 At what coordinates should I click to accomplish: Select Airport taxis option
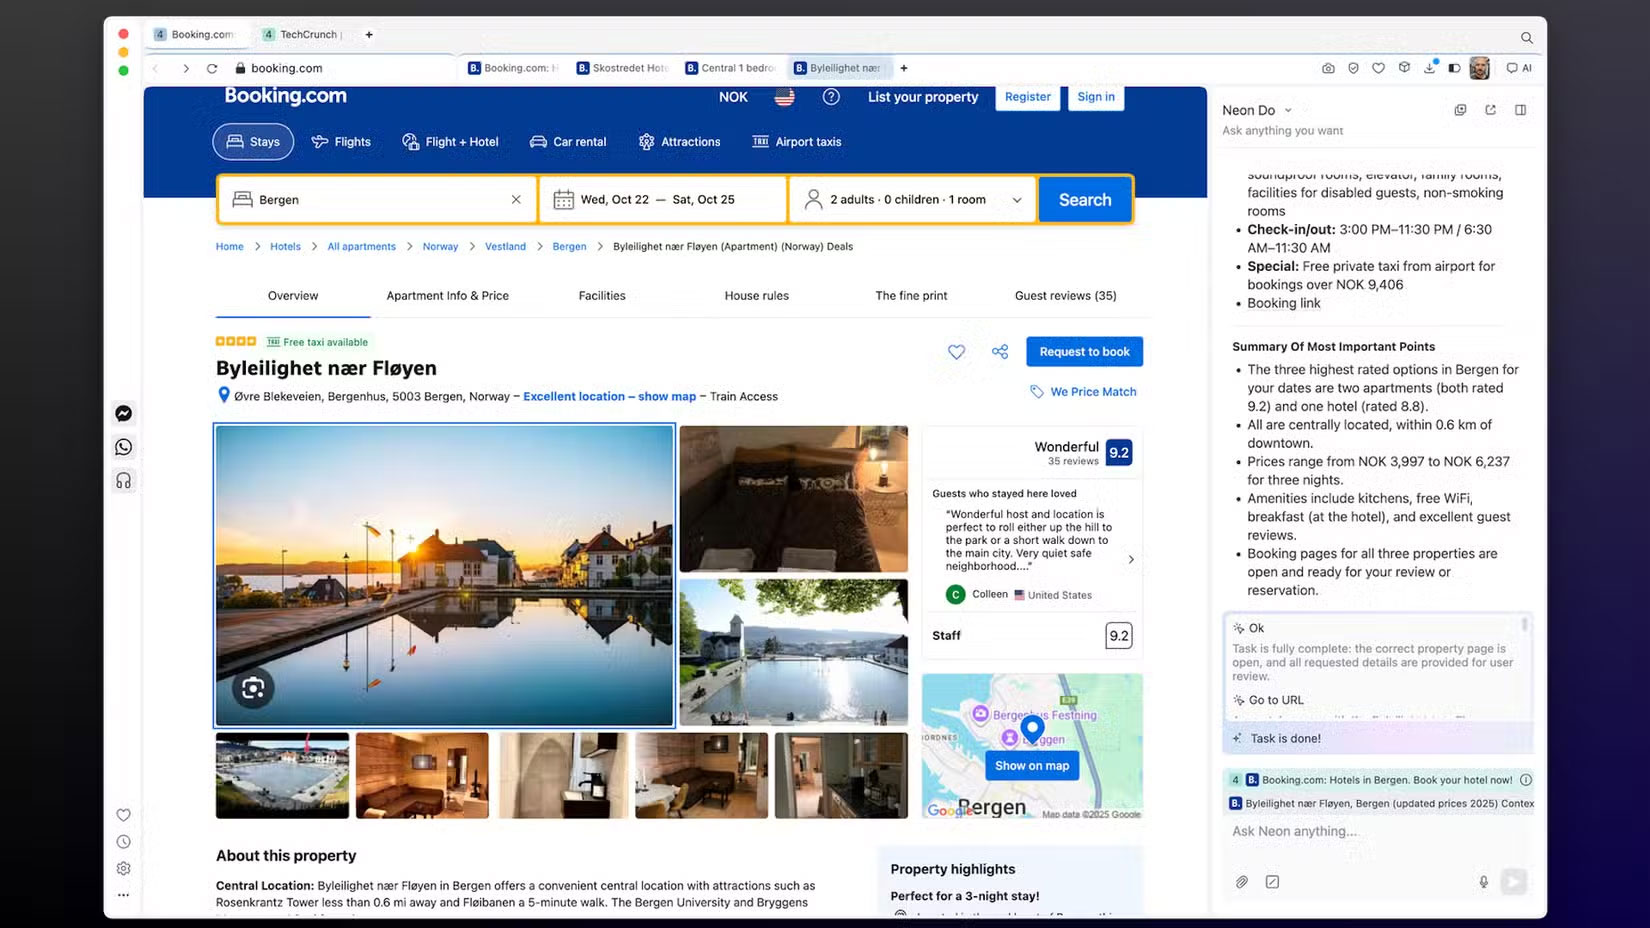coord(796,141)
